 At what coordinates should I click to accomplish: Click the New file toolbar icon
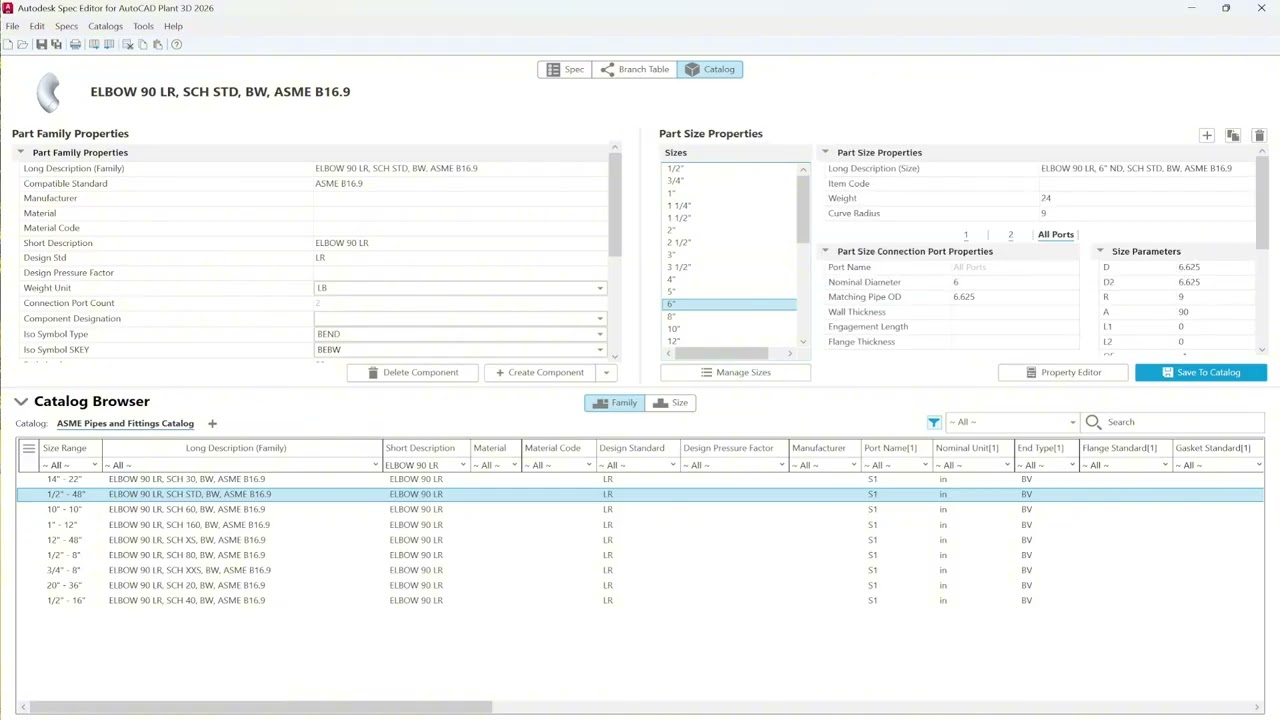8,44
